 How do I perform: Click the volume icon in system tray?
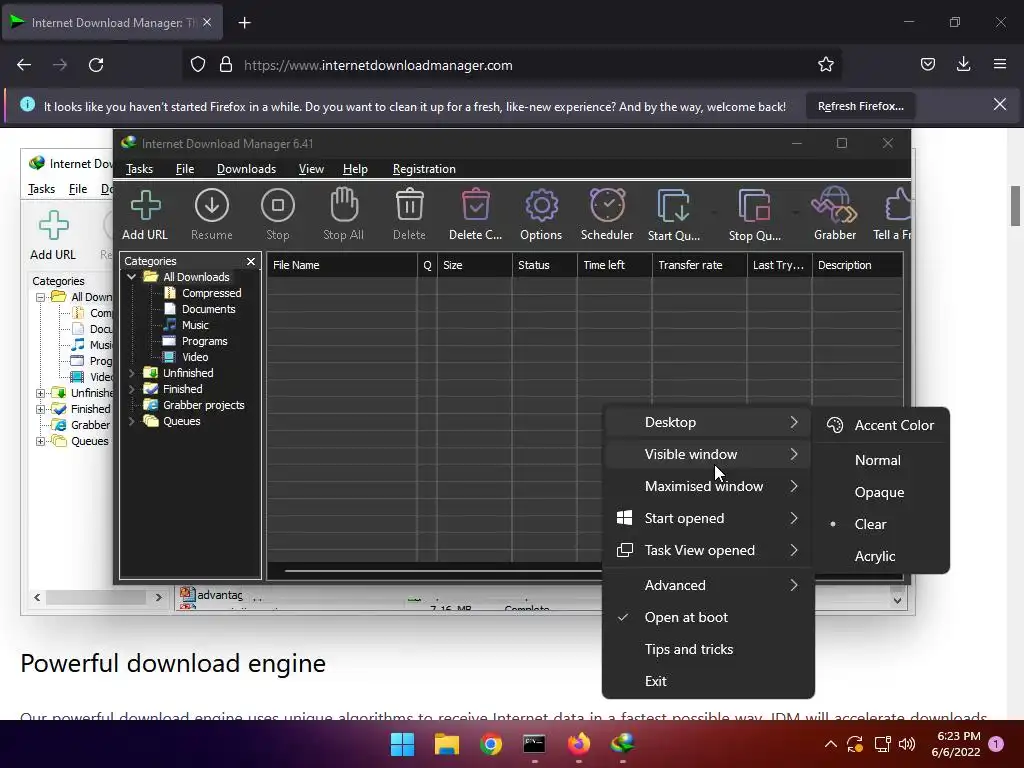pyautogui.click(x=907, y=744)
